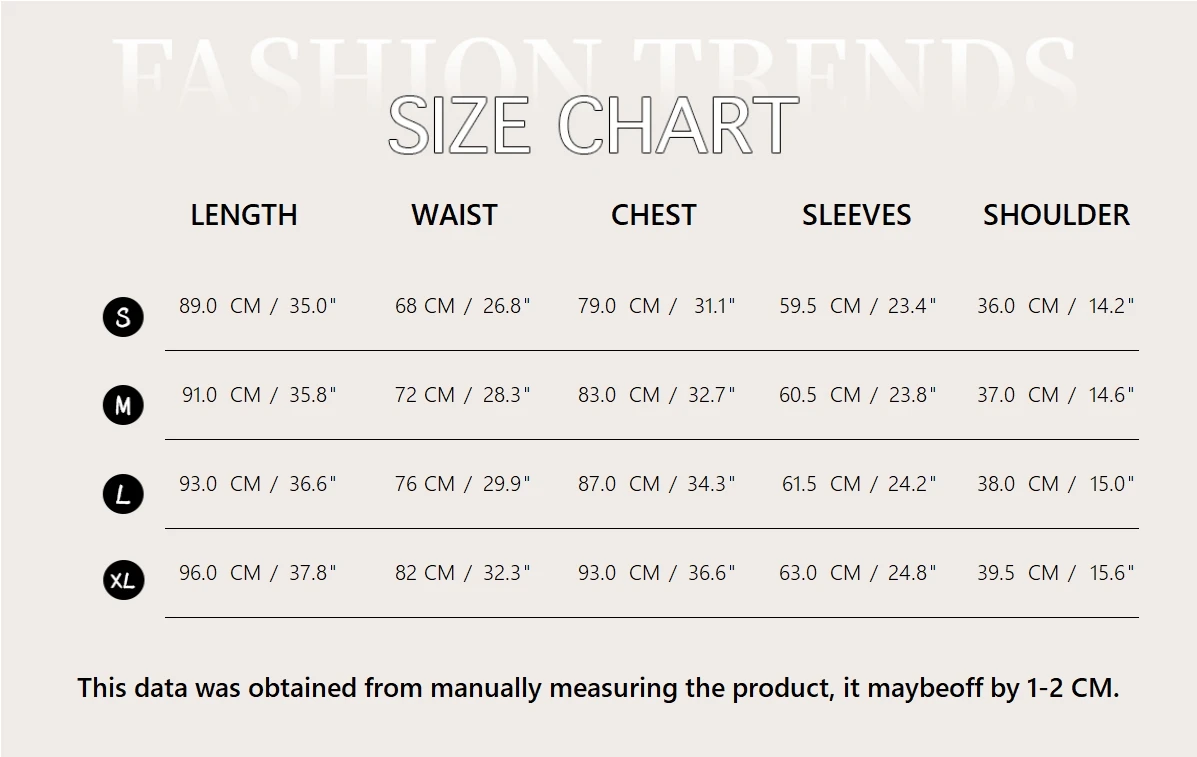Viewport: 1197px width, 757px height.
Task: Click the size L chest value 87.0 CM
Action: [x=619, y=484]
